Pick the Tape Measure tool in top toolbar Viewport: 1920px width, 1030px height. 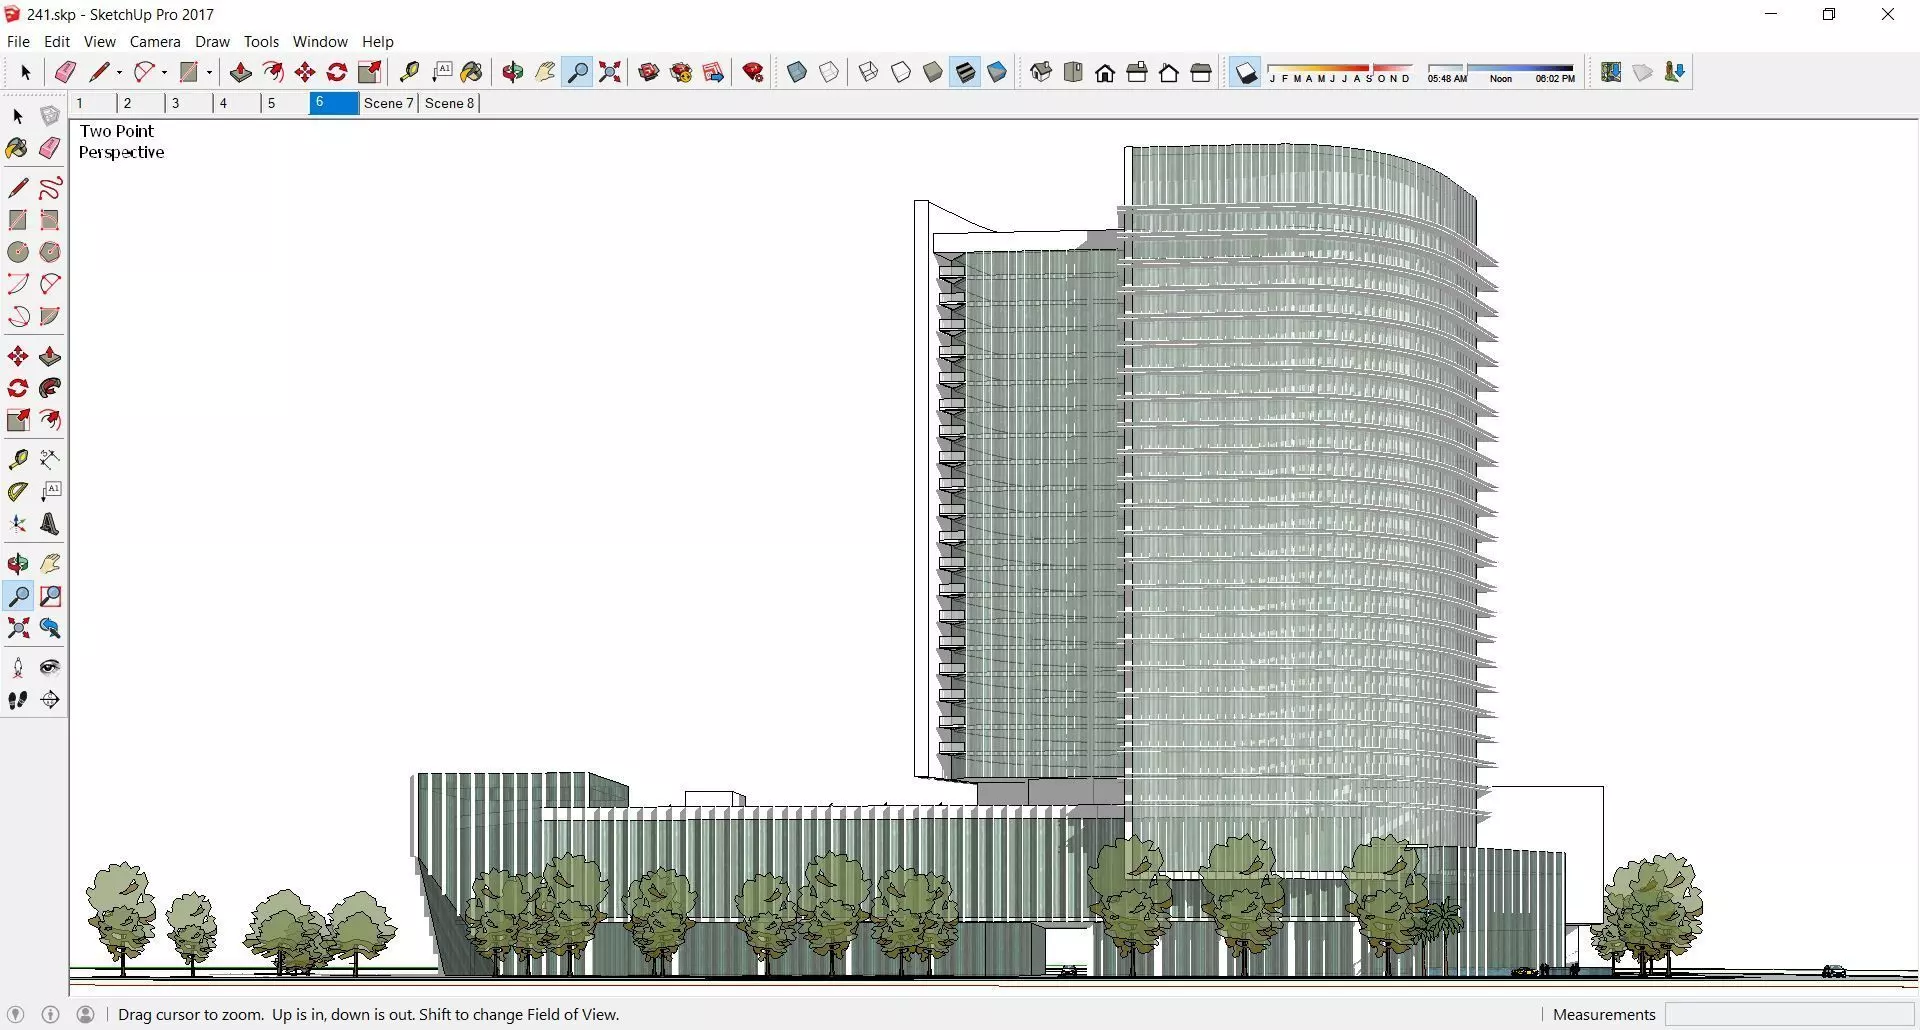tap(409, 72)
